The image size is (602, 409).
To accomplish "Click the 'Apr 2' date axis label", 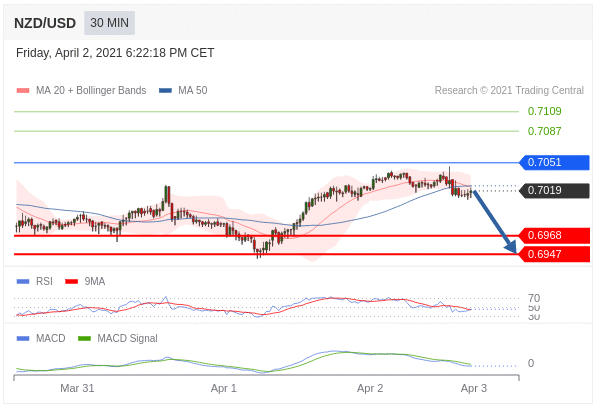I will pos(370,388).
